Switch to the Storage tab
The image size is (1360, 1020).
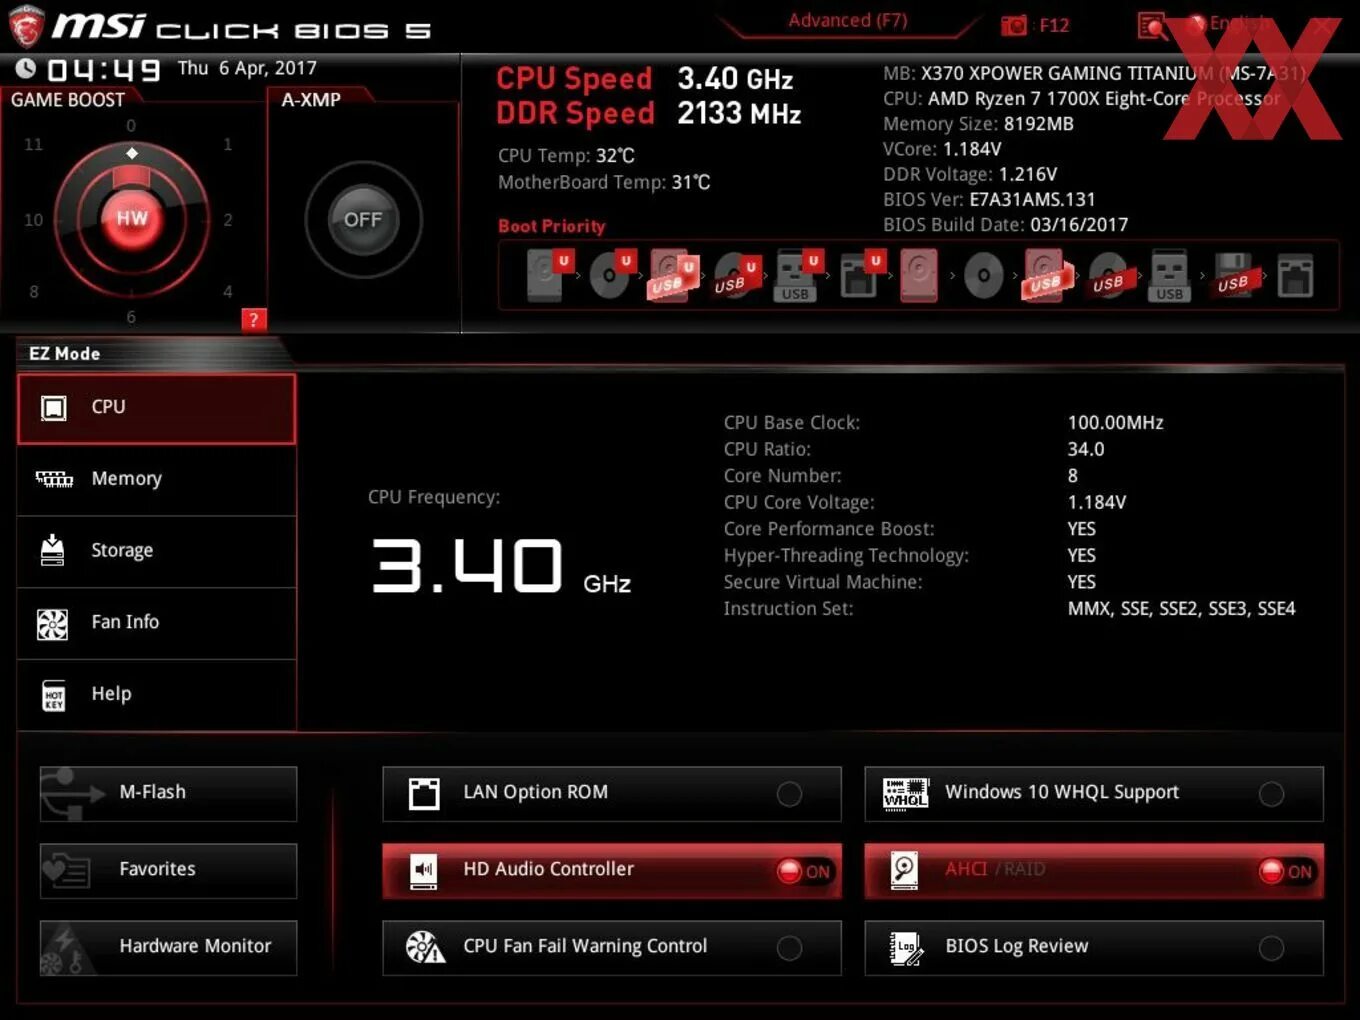pyautogui.click(x=156, y=551)
